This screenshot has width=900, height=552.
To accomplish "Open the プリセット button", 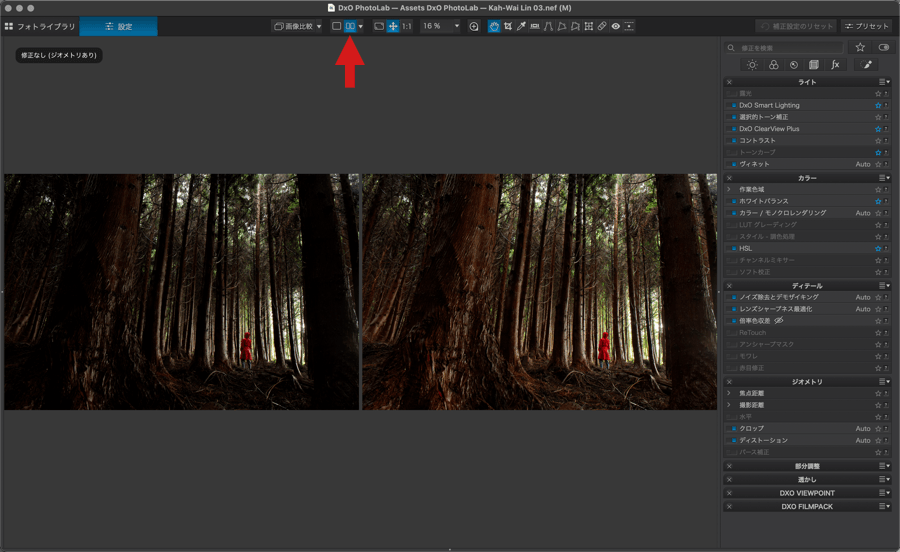I will tap(867, 26).
